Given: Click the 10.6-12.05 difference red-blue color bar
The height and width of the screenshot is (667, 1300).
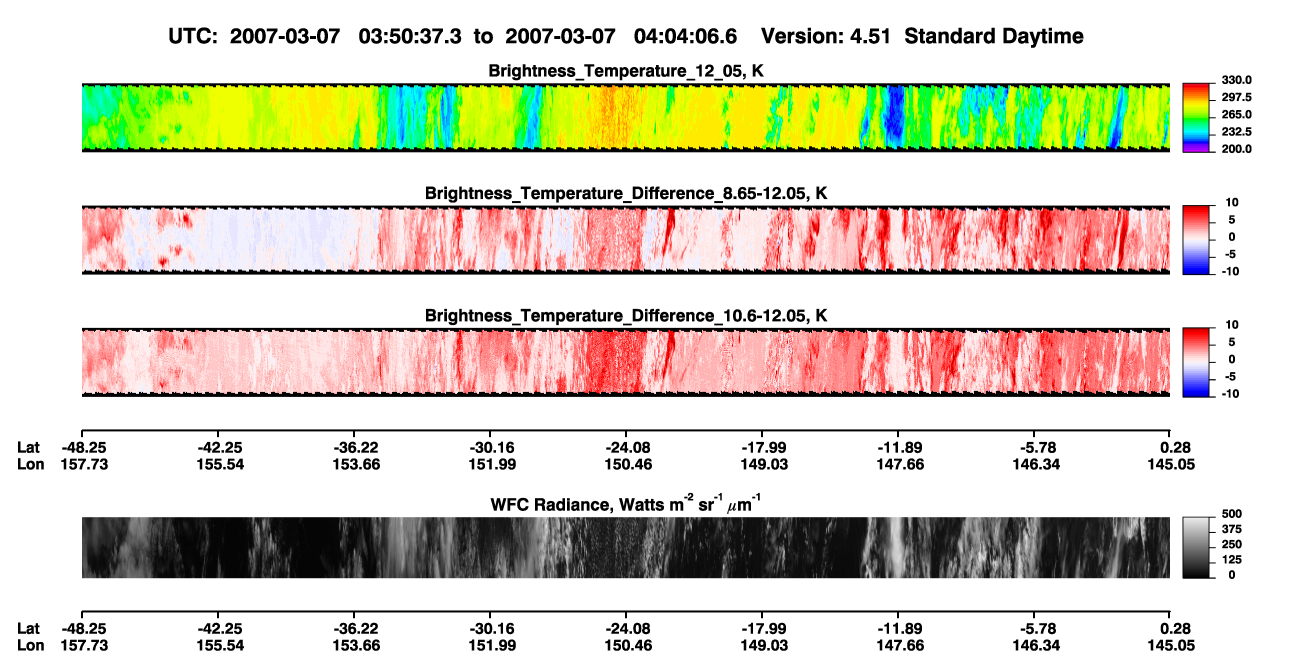Looking at the screenshot, I should pos(1196,362).
